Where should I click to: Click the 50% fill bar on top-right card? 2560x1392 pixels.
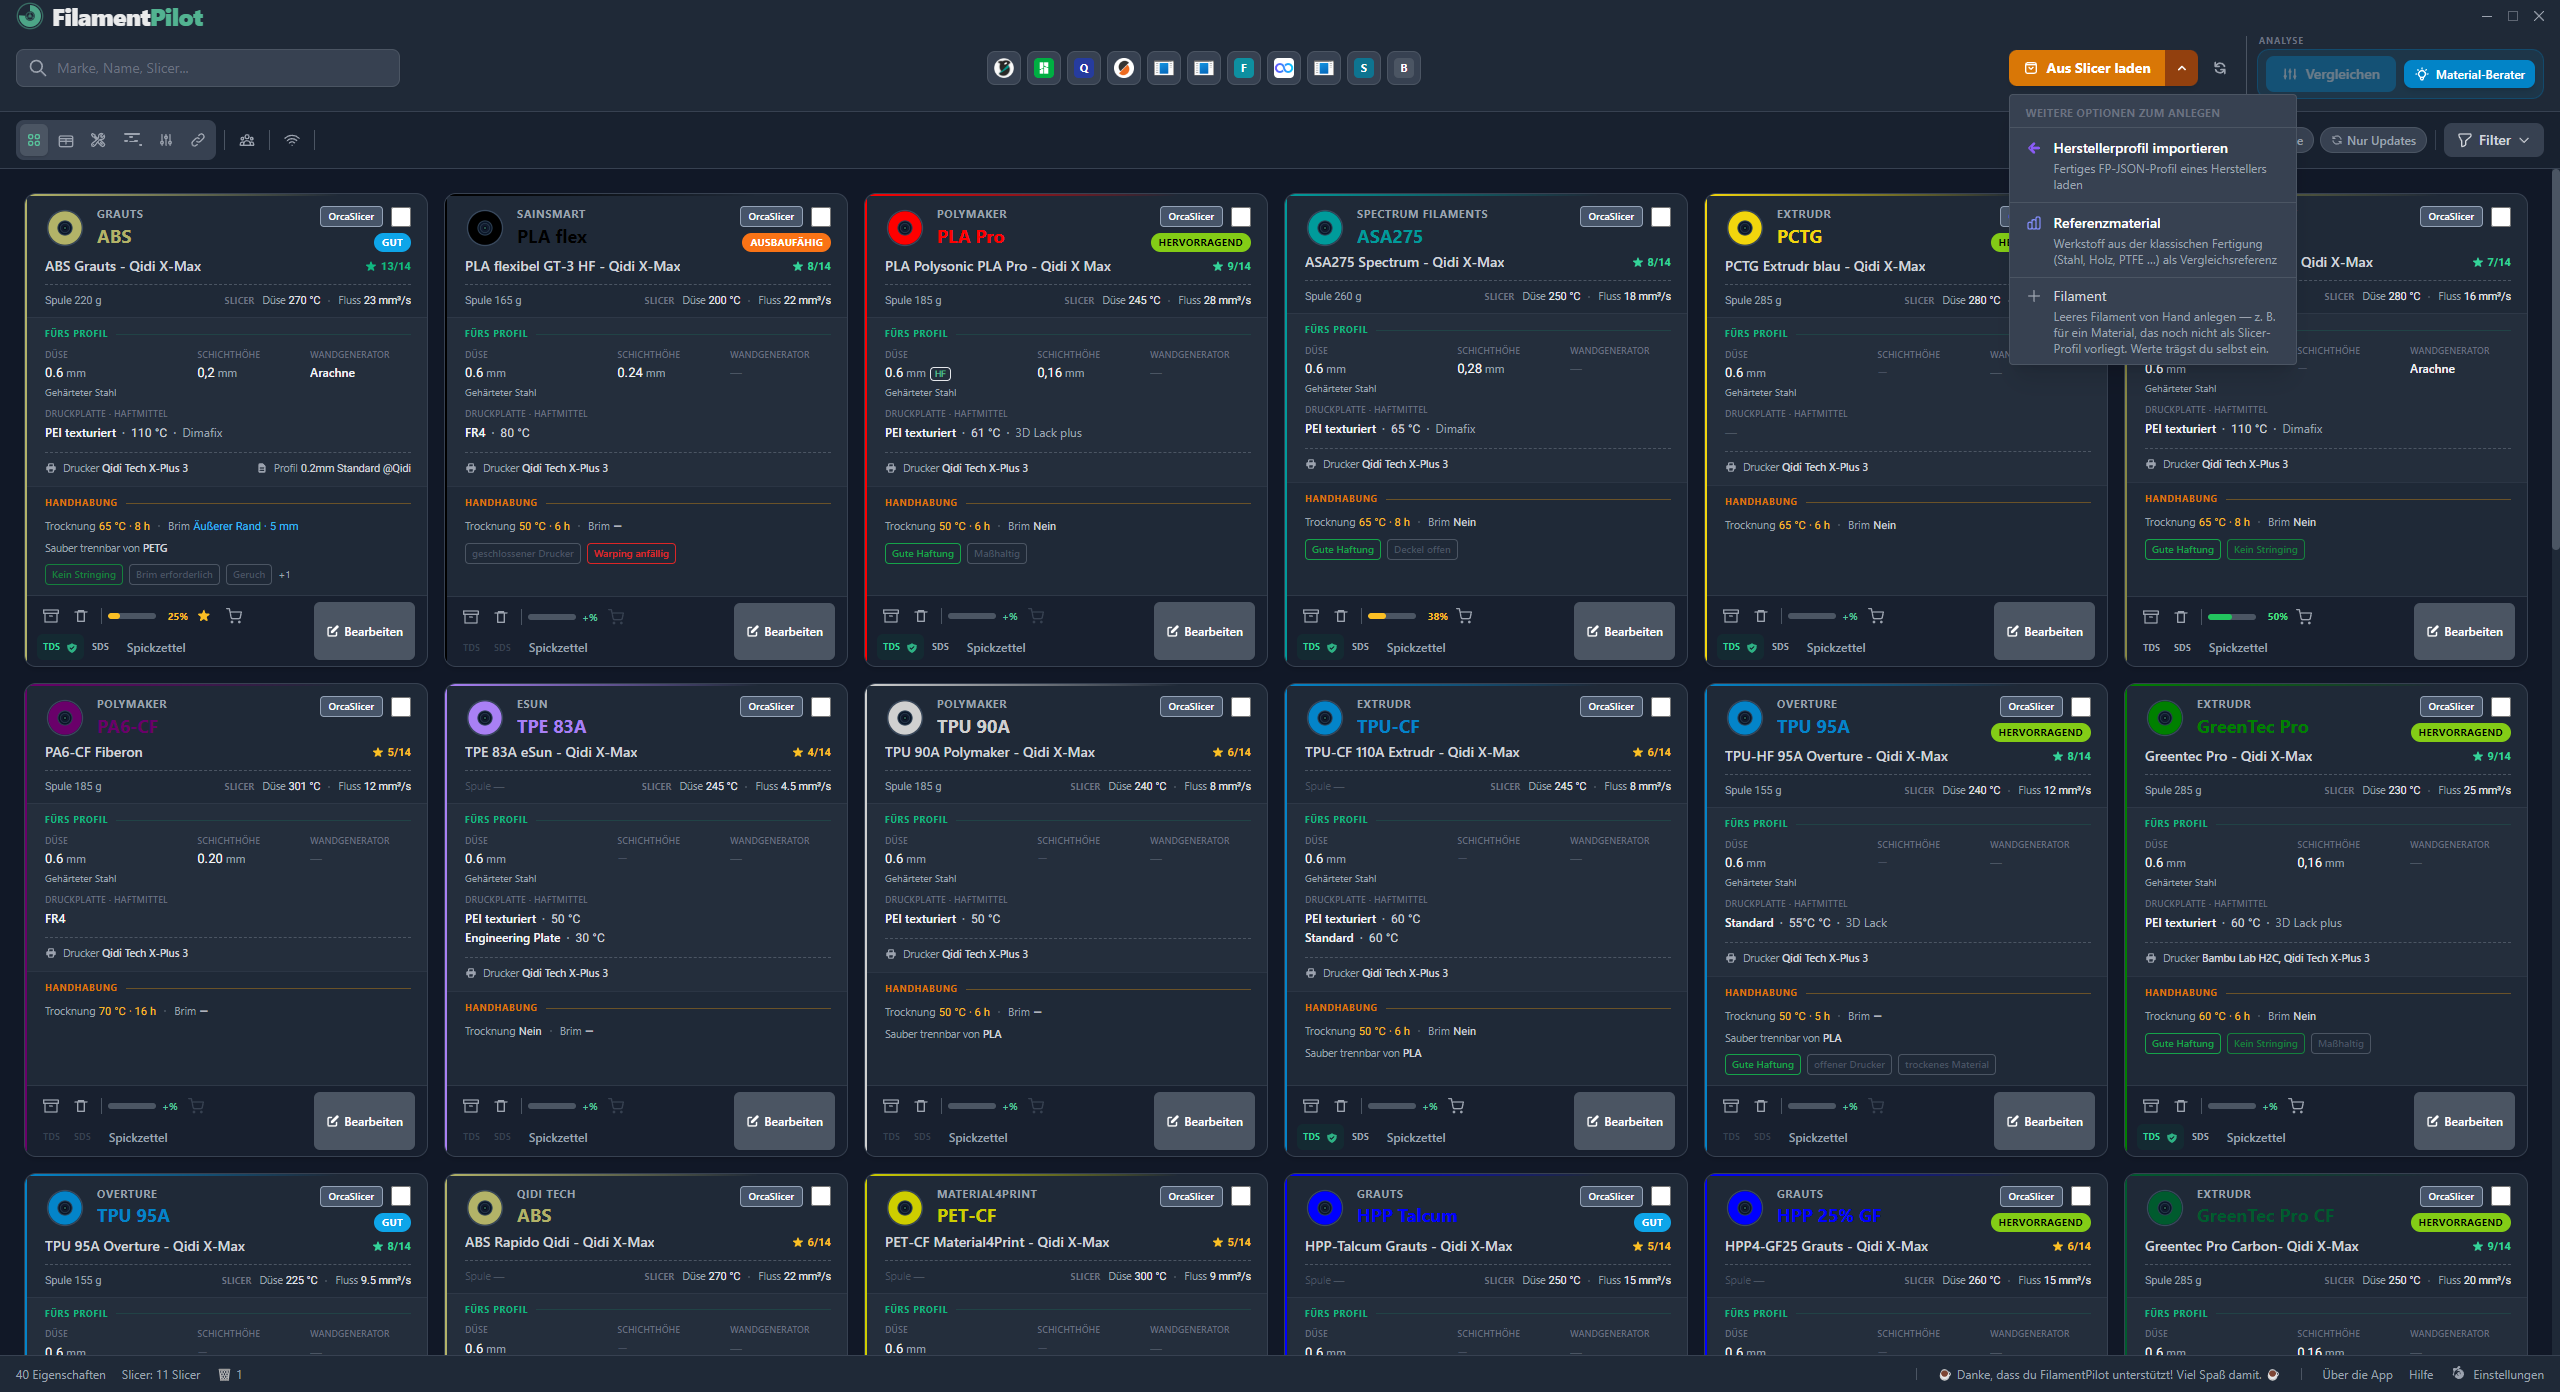click(x=2232, y=617)
